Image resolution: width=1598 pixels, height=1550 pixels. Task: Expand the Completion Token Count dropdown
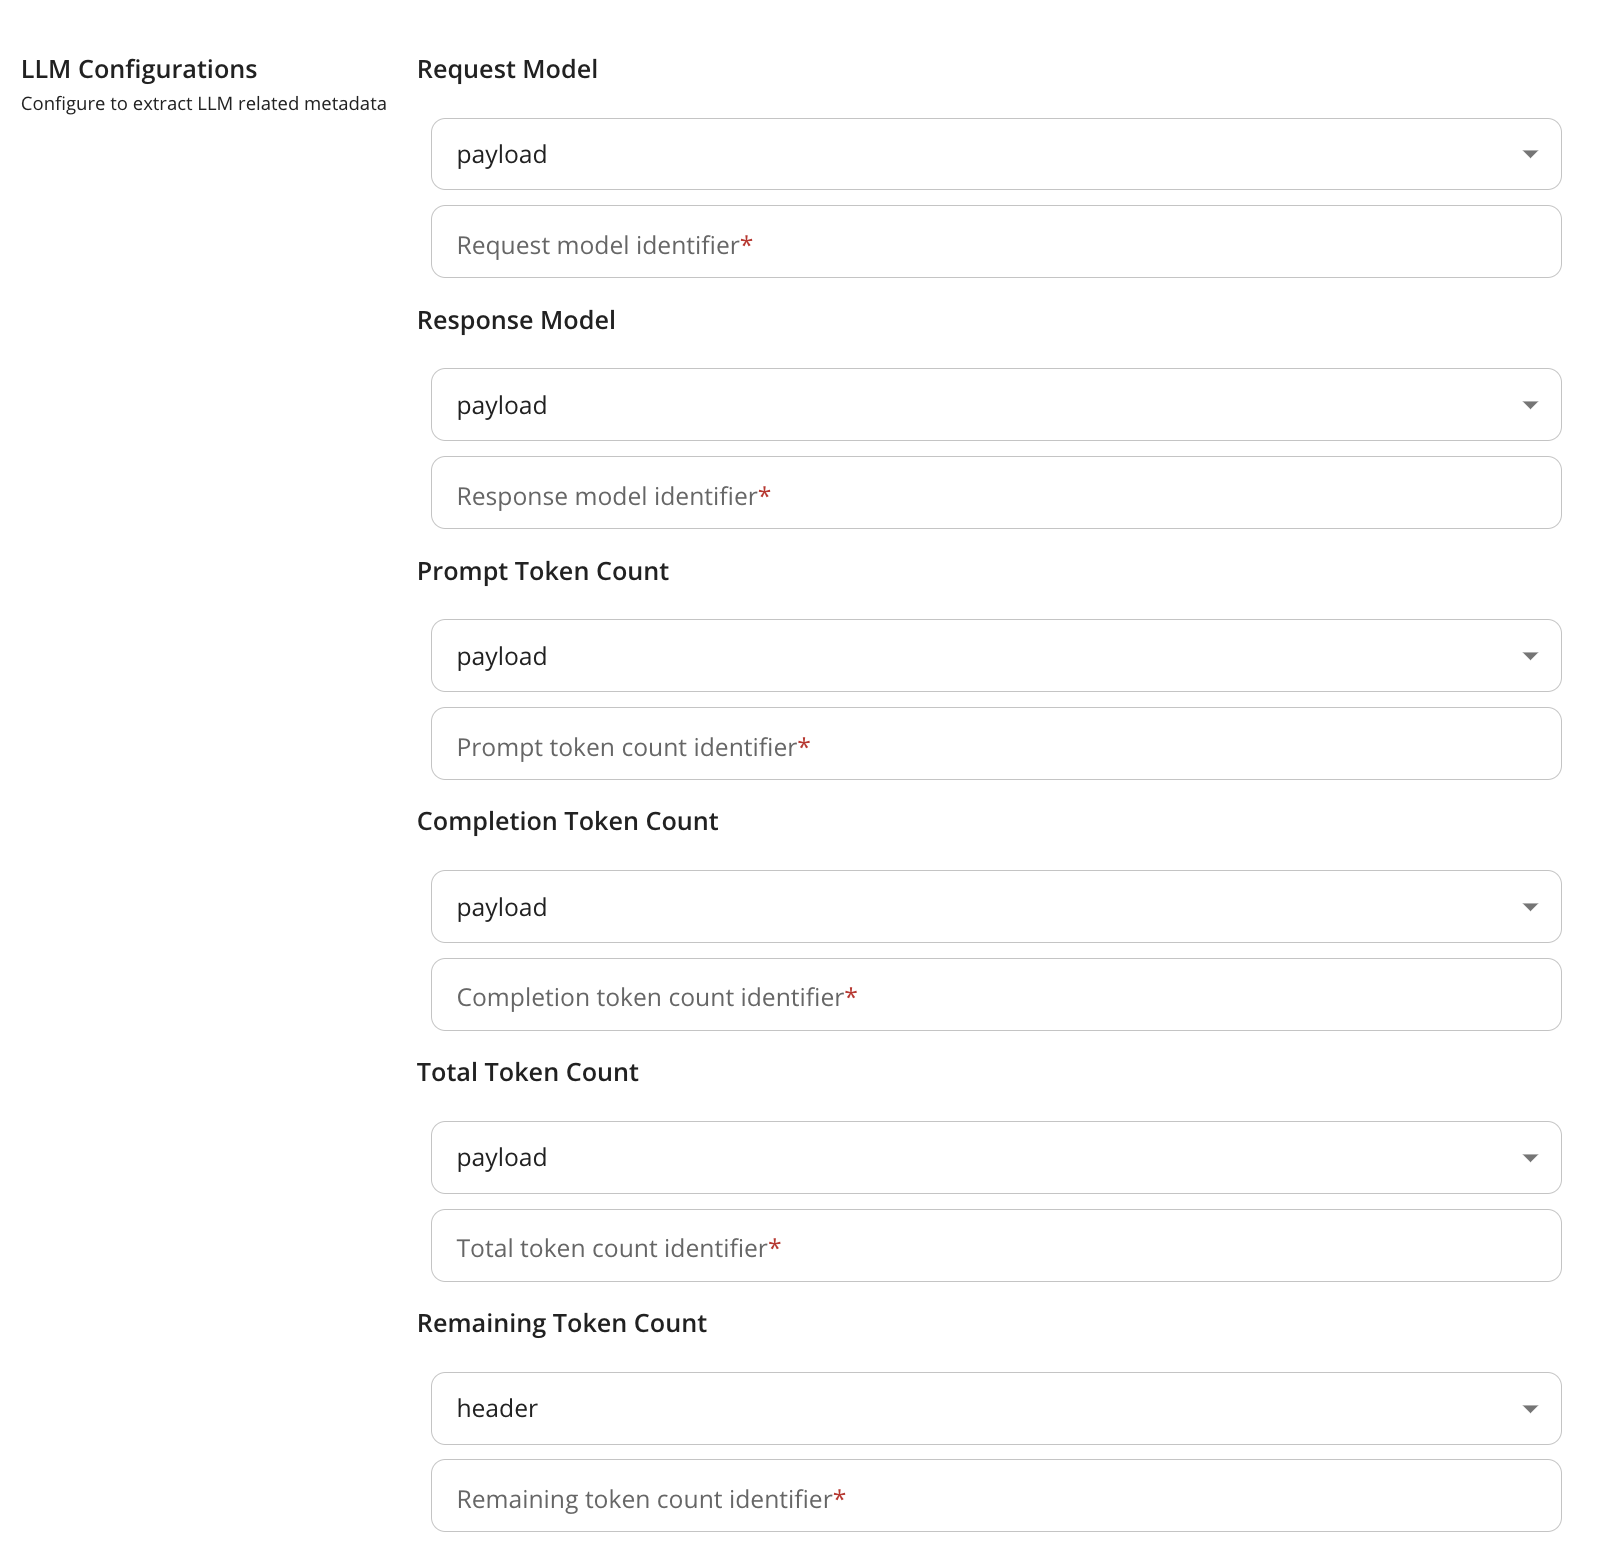coord(995,907)
